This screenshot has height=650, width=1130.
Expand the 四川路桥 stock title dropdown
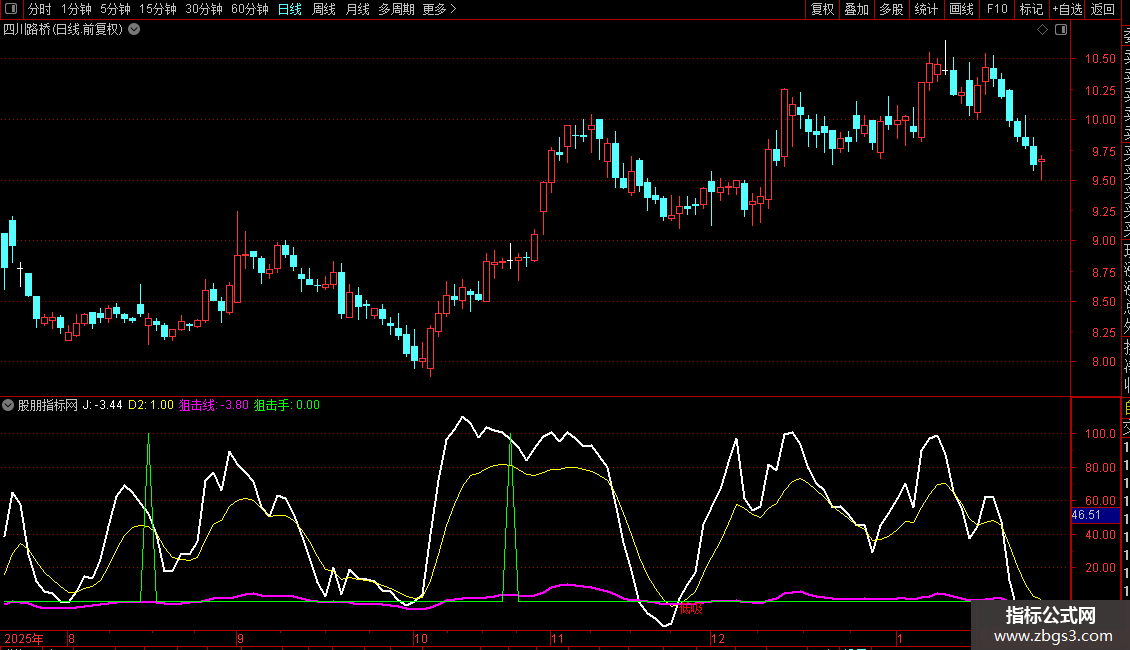click(134, 30)
